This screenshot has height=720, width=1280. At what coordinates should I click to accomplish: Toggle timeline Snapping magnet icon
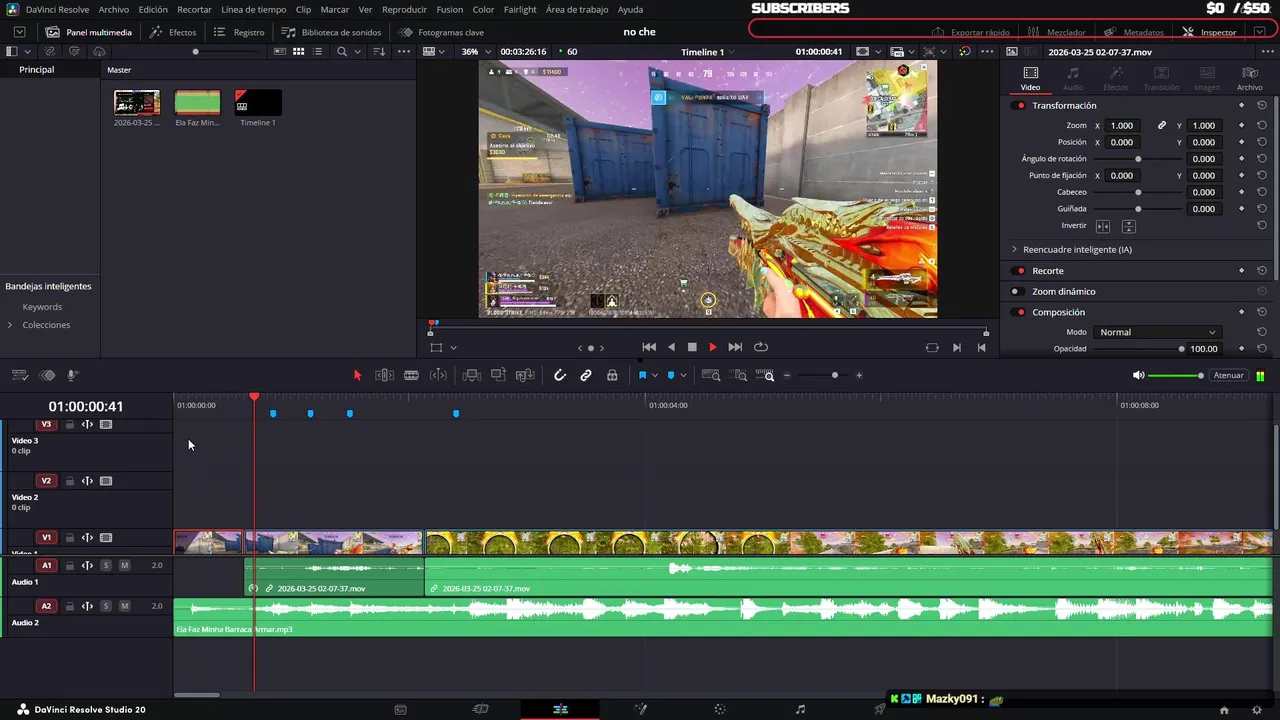(560, 375)
